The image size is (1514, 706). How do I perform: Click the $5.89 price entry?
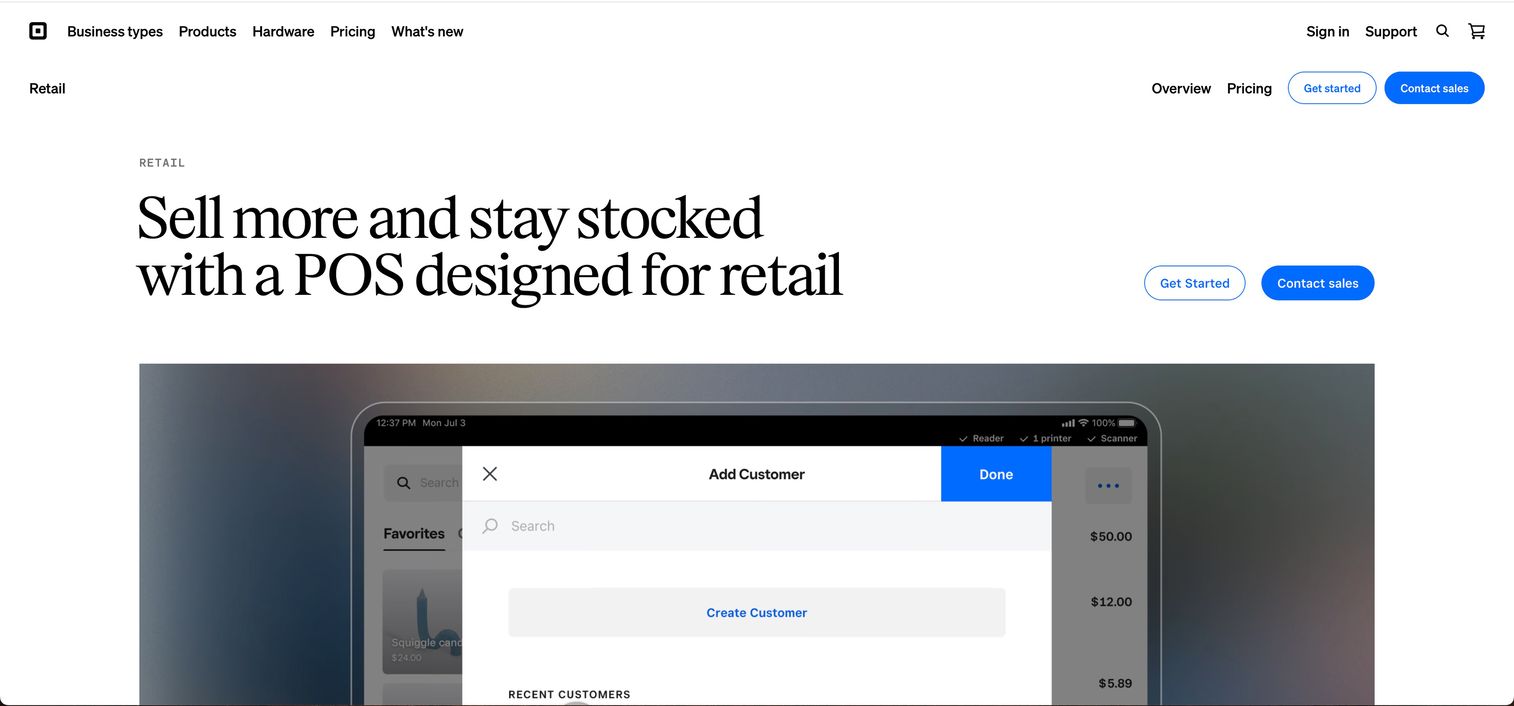(1115, 684)
